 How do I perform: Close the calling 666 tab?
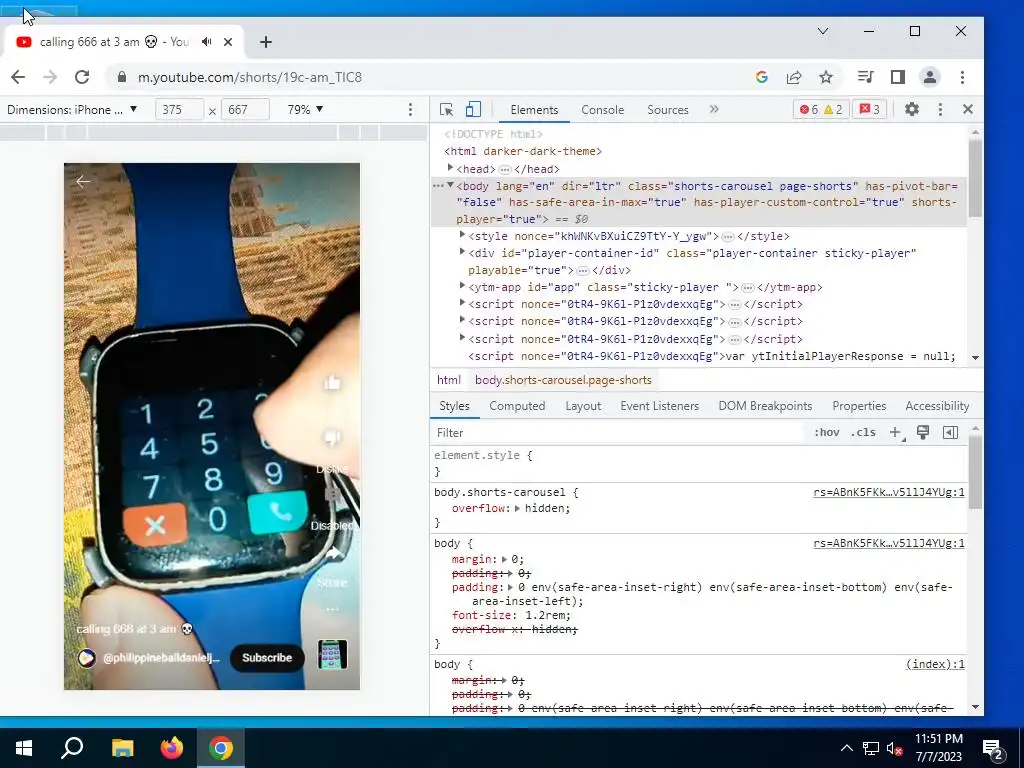[228, 42]
